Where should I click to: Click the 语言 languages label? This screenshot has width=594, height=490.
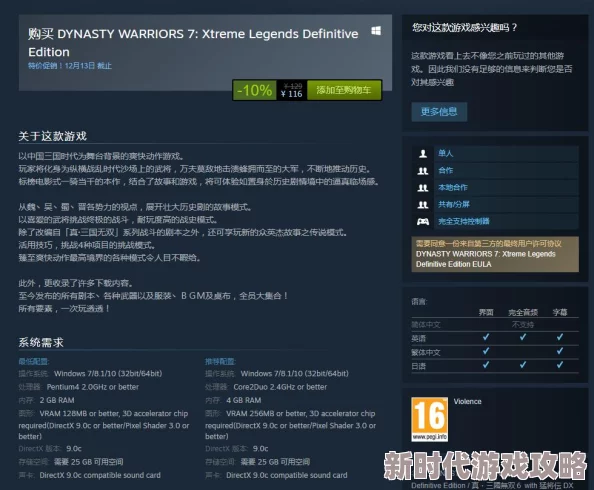point(419,302)
